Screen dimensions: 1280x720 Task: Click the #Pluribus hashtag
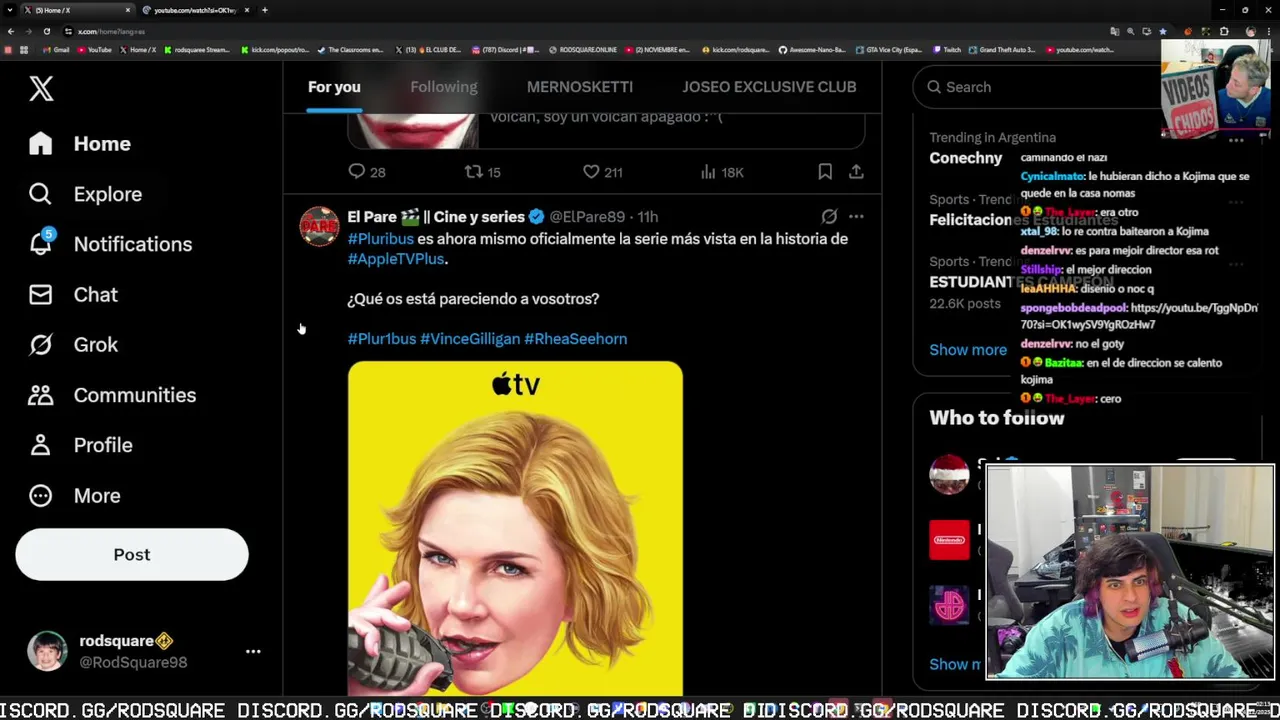[x=380, y=239]
